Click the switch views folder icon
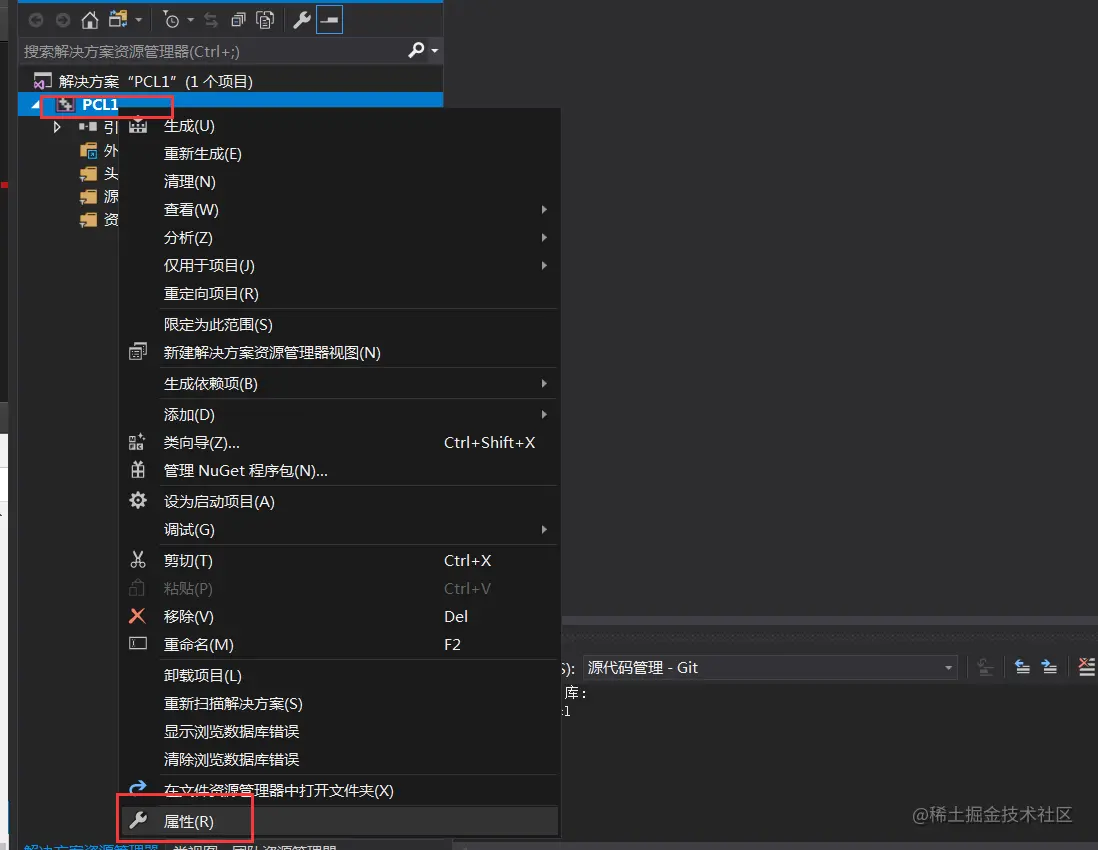The height and width of the screenshot is (850, 1098). coord(118,20)
